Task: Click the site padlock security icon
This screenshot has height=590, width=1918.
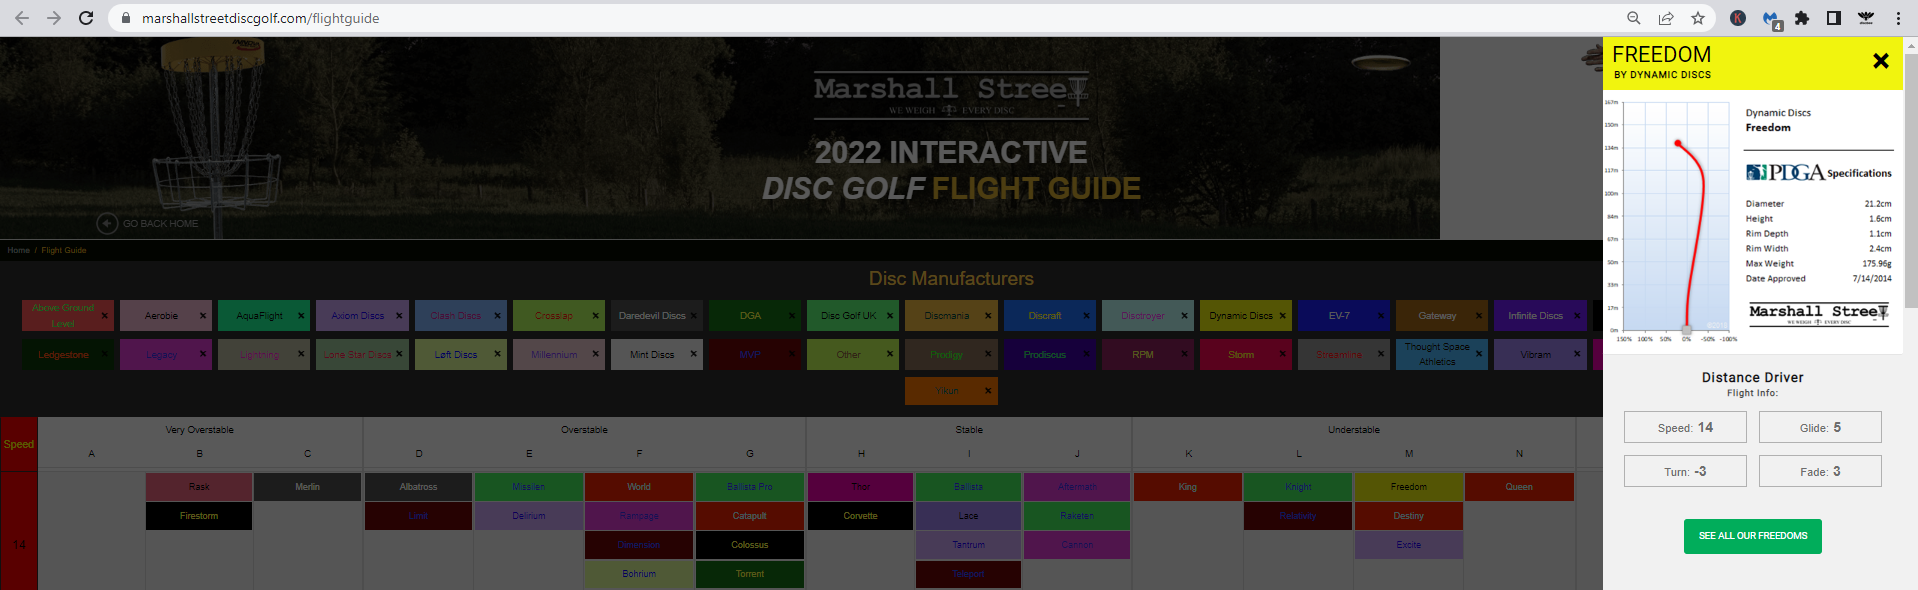Action: pos(125,18)
